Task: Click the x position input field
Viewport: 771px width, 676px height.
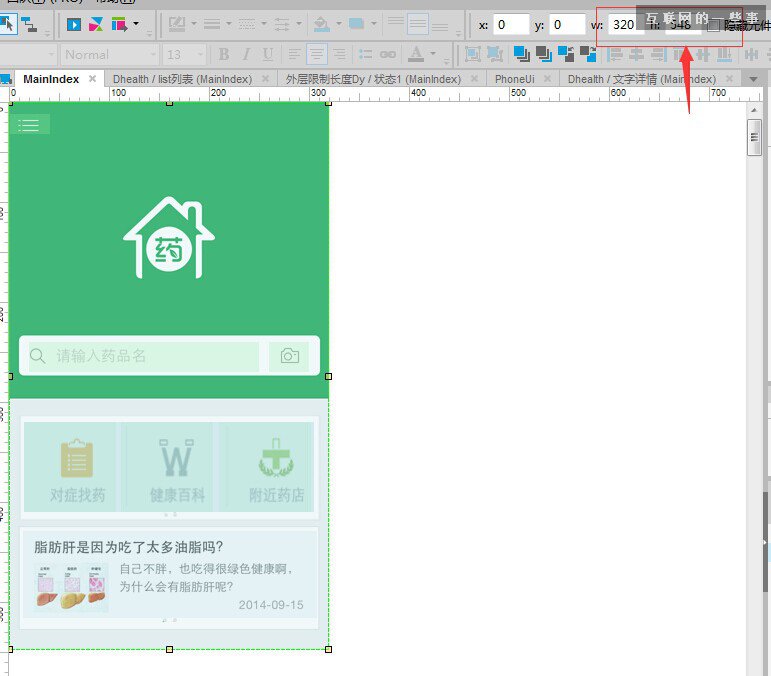Action: 510,24
